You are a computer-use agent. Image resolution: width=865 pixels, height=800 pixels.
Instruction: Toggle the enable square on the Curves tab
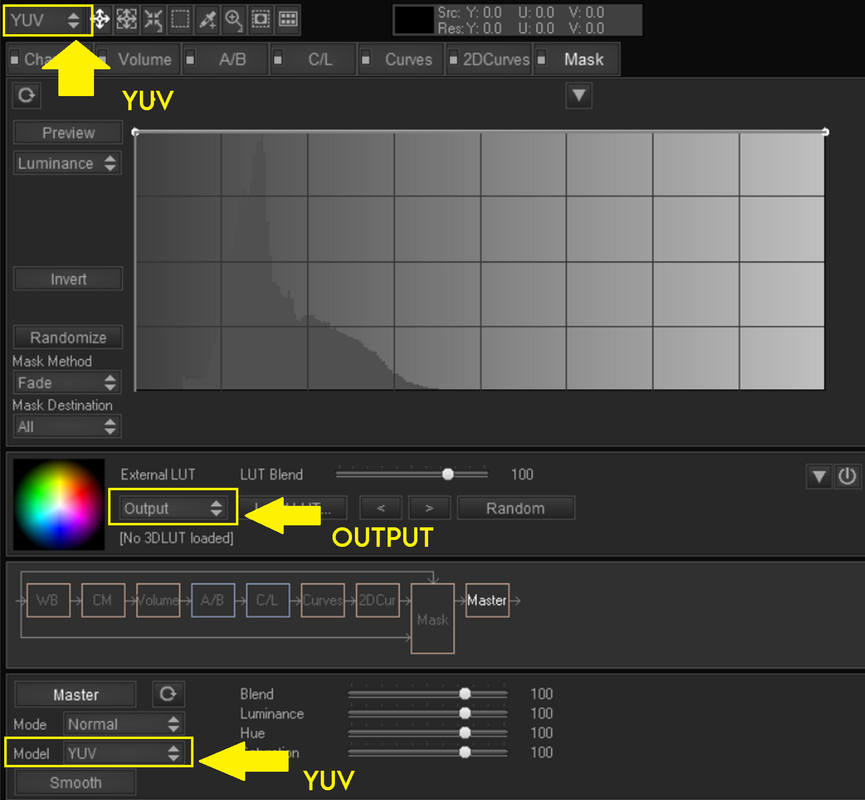pos(365,59)
